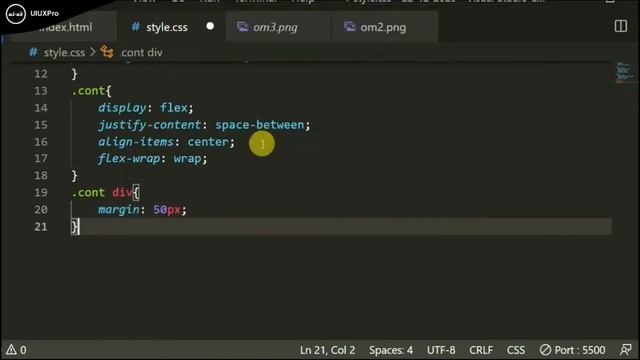This screenshot has height=360, width=640.
Task: Click the breadcrumb chevron separator
Action: pyautogui.click(x=93, y=52)
